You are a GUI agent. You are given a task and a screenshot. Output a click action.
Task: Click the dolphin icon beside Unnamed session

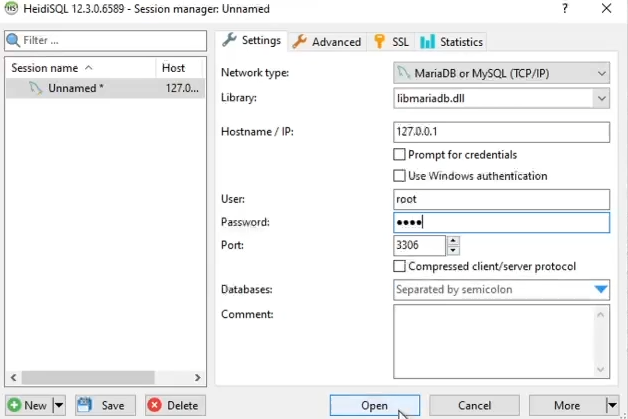coord(35,88)
